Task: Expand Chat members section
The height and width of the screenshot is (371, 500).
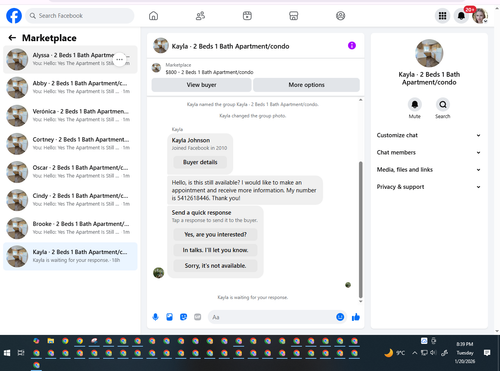Action: point(429,153)
